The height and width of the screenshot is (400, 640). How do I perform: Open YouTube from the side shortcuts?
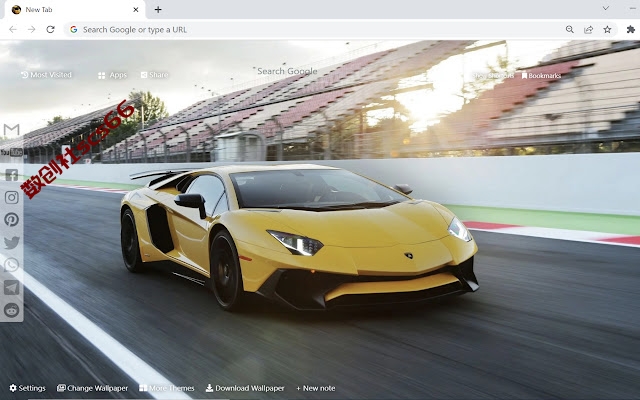(x=11, y=153)
